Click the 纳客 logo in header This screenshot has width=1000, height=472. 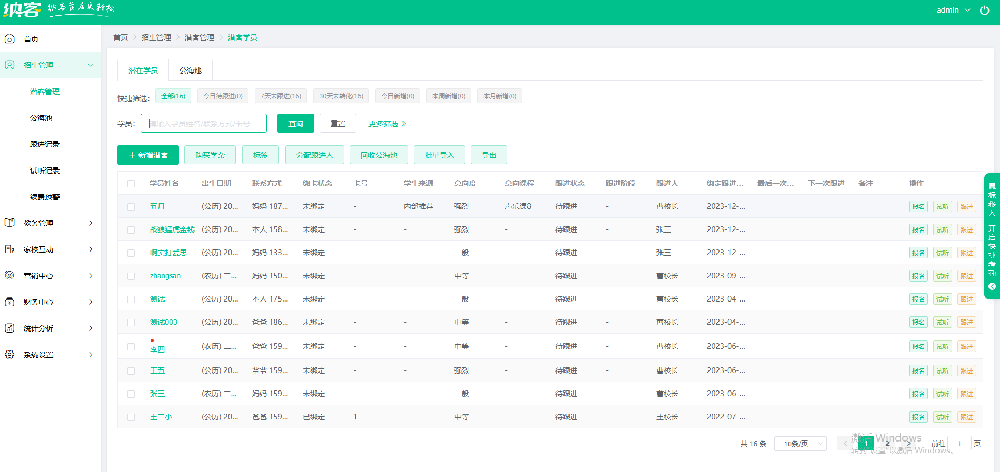(x=21, y=10)
